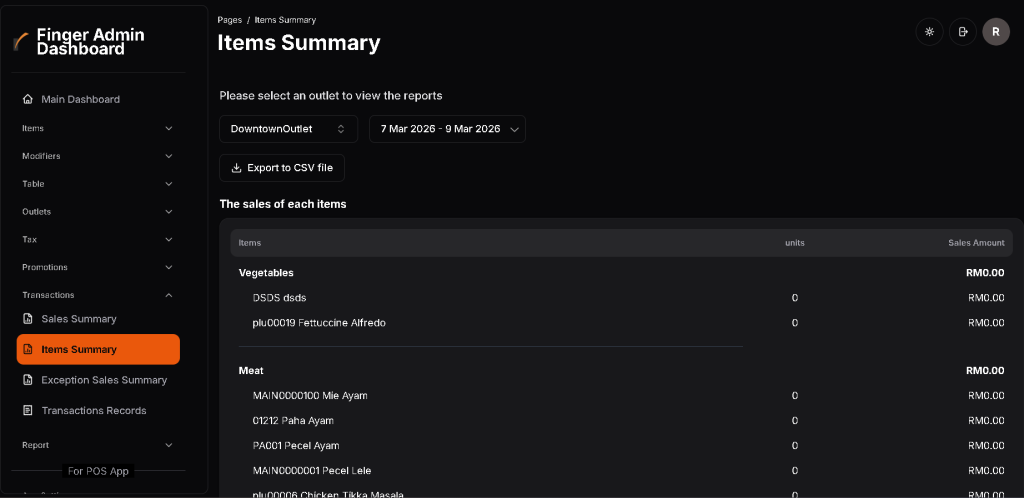The width and height of the screenshot is (1024, 498).
Task: Open the date range picker dropdown
Action: [x=447, y=129]
